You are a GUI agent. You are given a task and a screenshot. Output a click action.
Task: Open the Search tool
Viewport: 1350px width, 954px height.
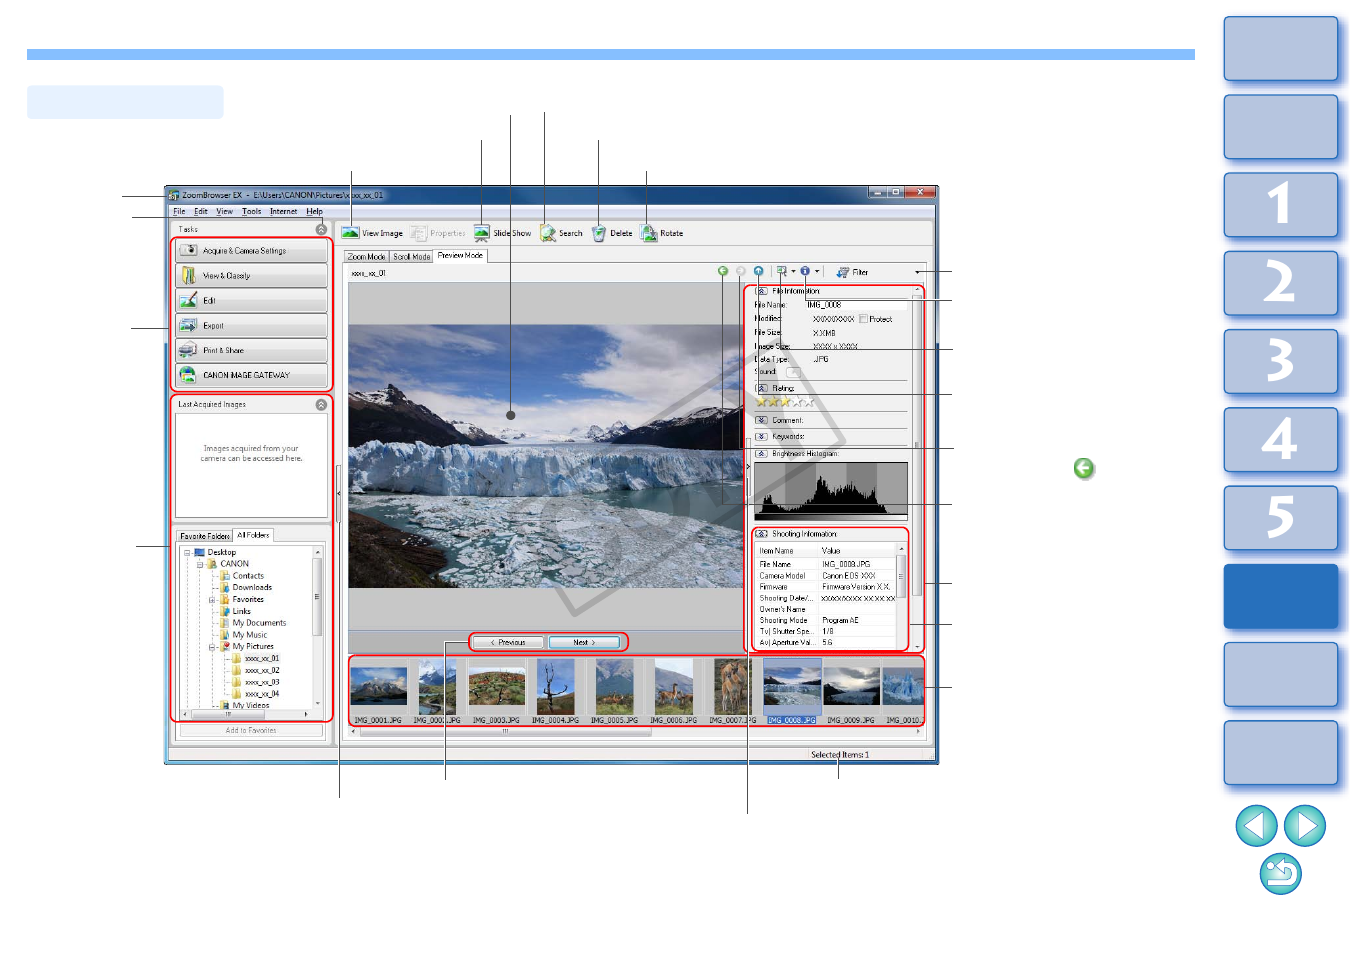coord(561,233)
